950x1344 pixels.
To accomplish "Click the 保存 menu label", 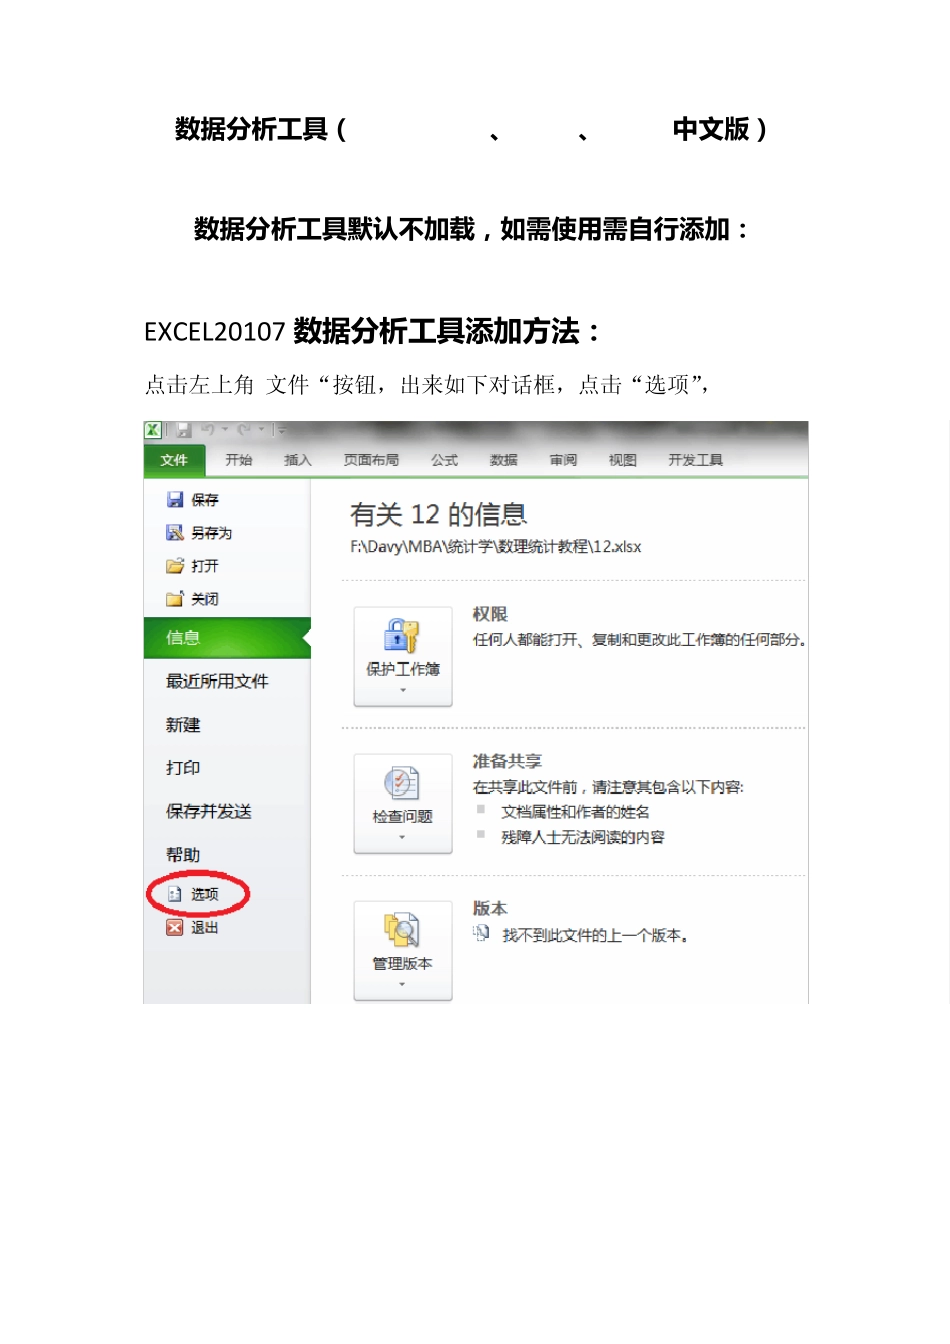I will pyautogui.click(x=205, y=500).
